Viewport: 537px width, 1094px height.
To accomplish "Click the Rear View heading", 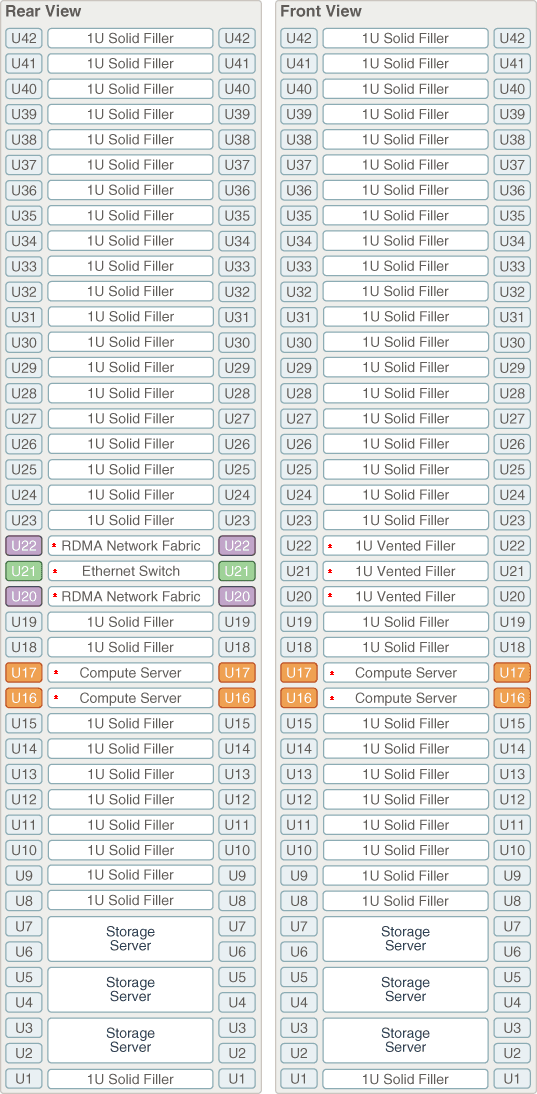I will point(43,11).
